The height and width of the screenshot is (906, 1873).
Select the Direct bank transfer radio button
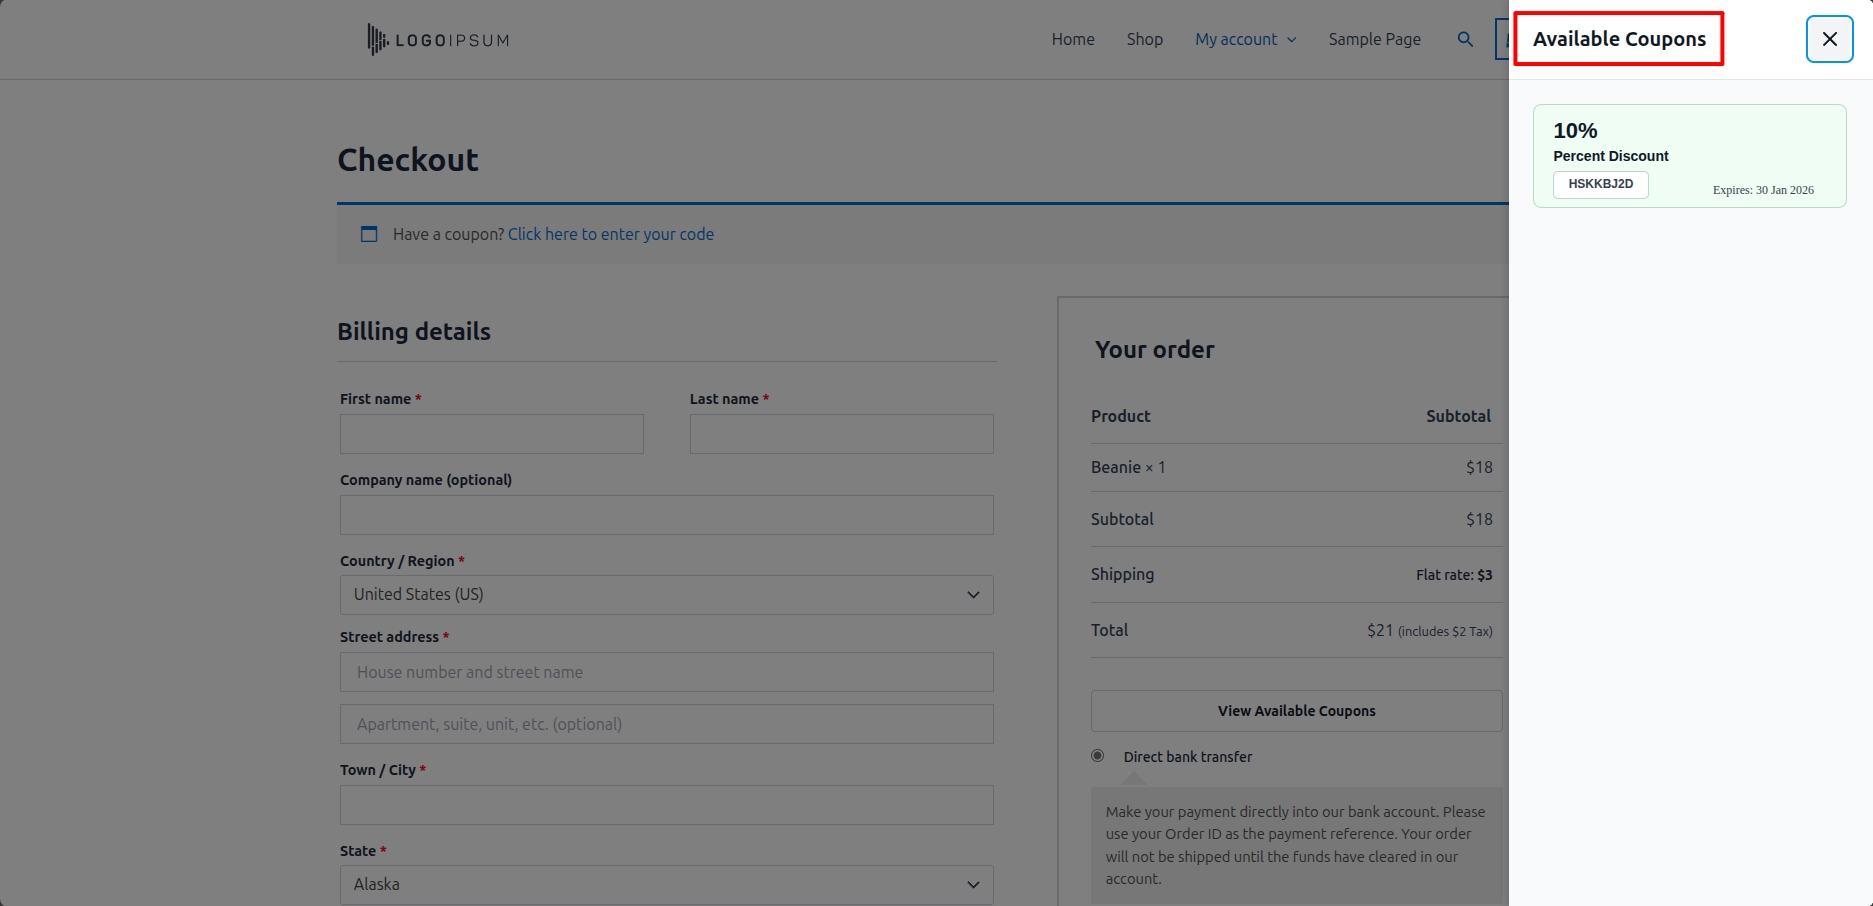tap(1098, 756)
